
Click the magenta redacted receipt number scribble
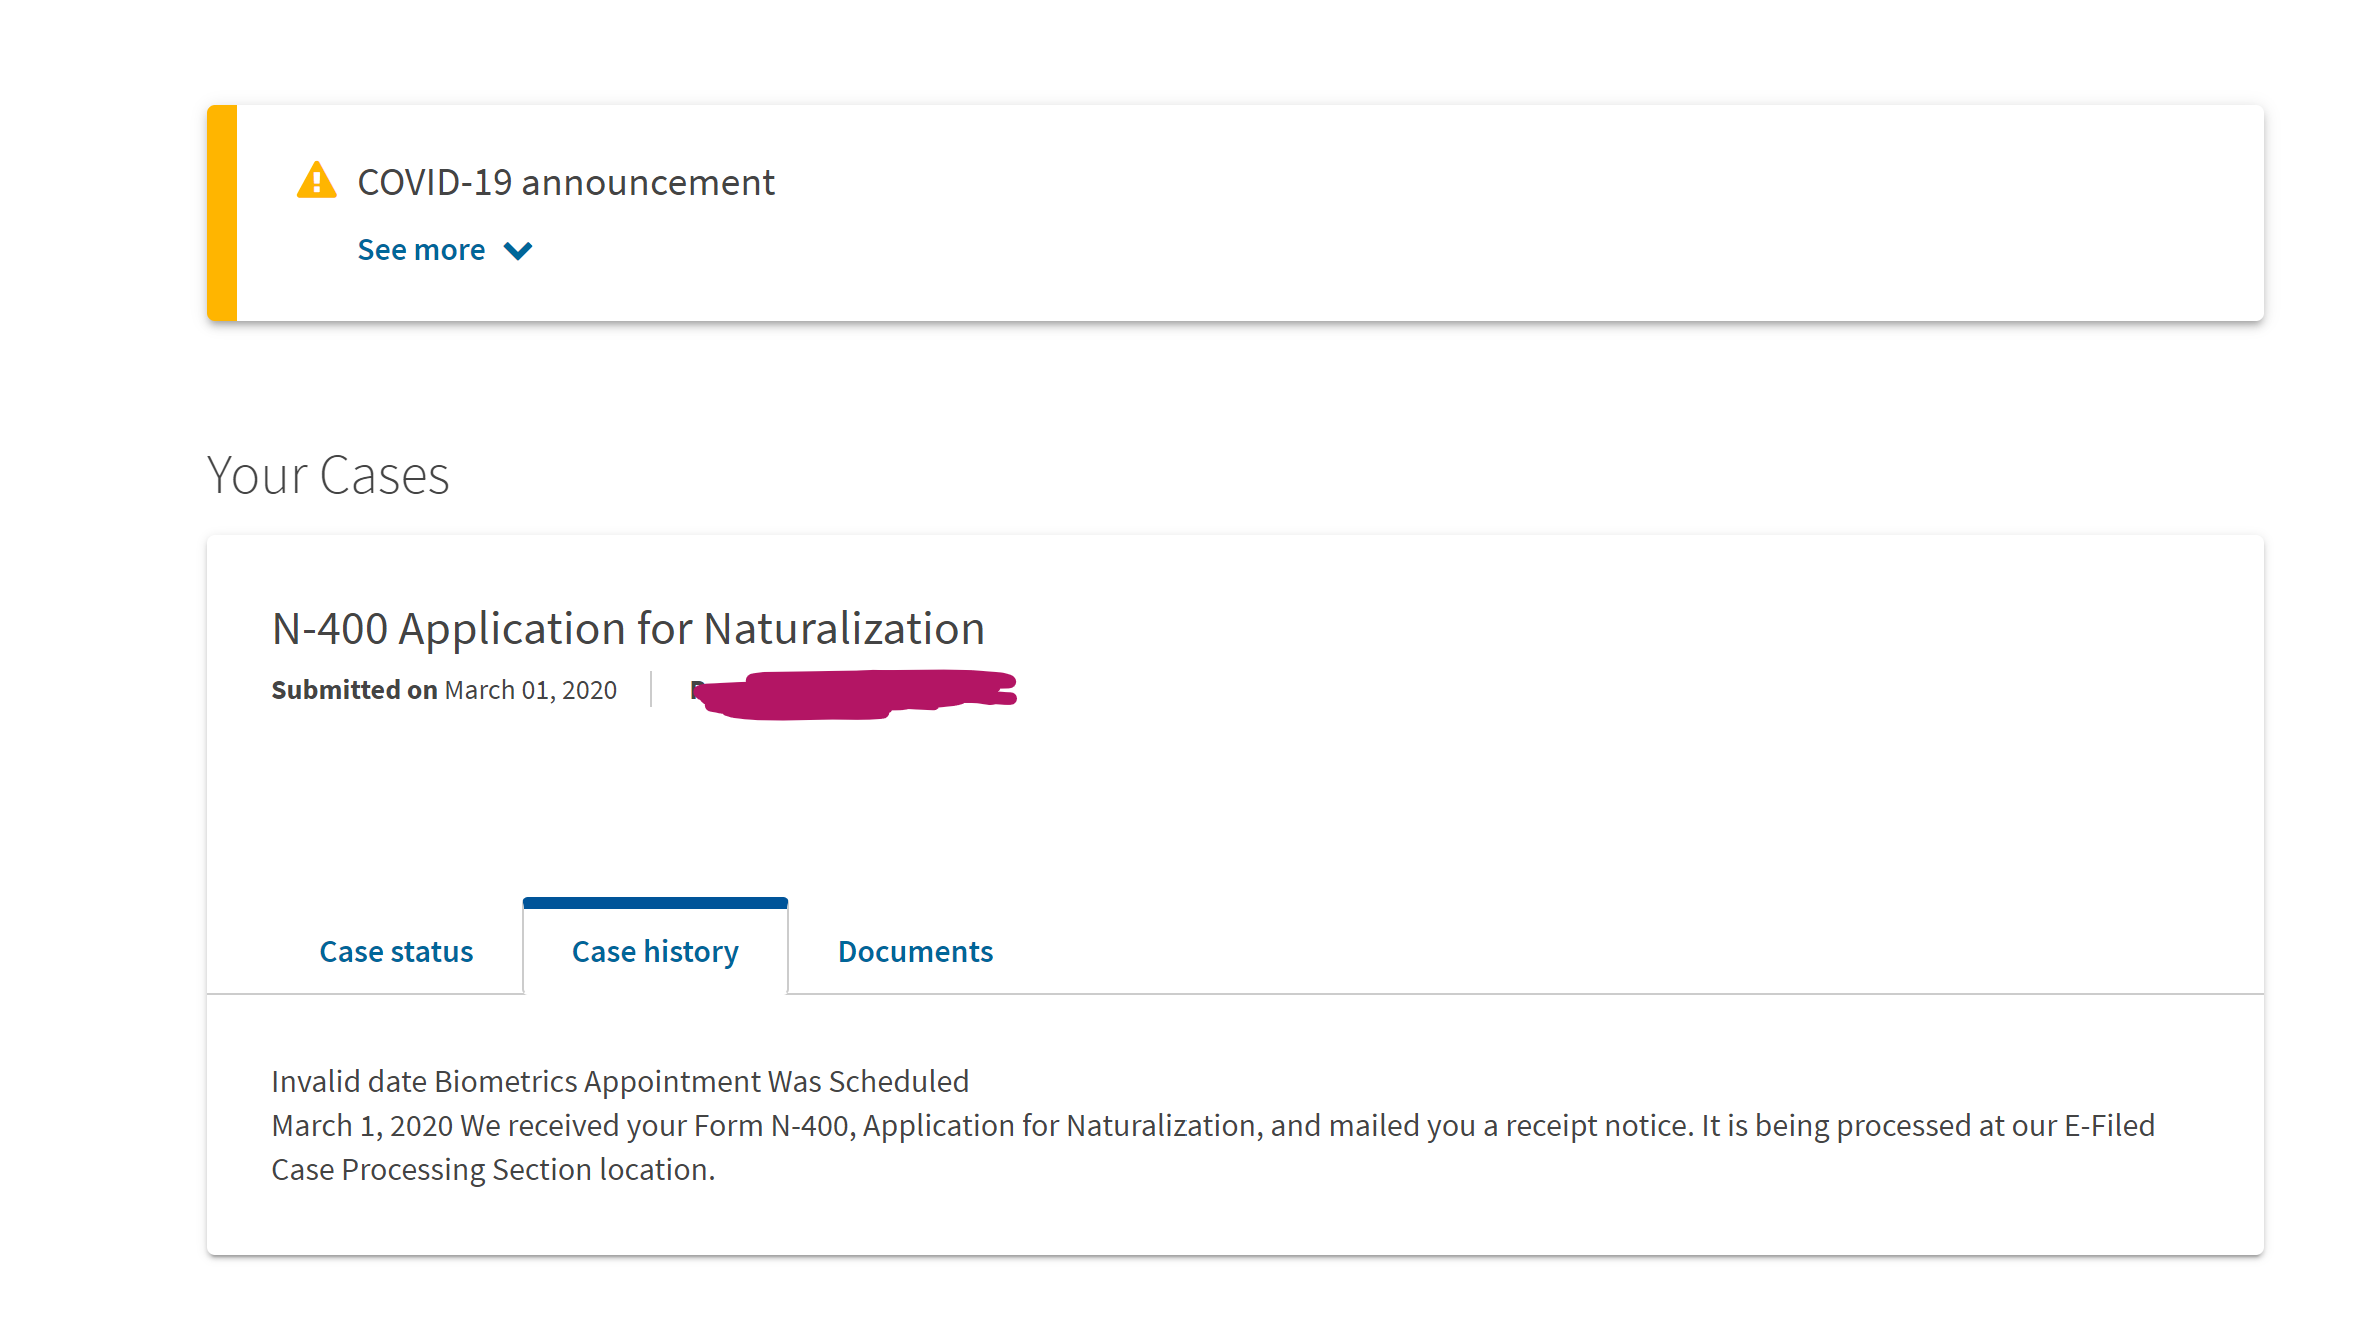pyautogui.click(x=856, y=694)
